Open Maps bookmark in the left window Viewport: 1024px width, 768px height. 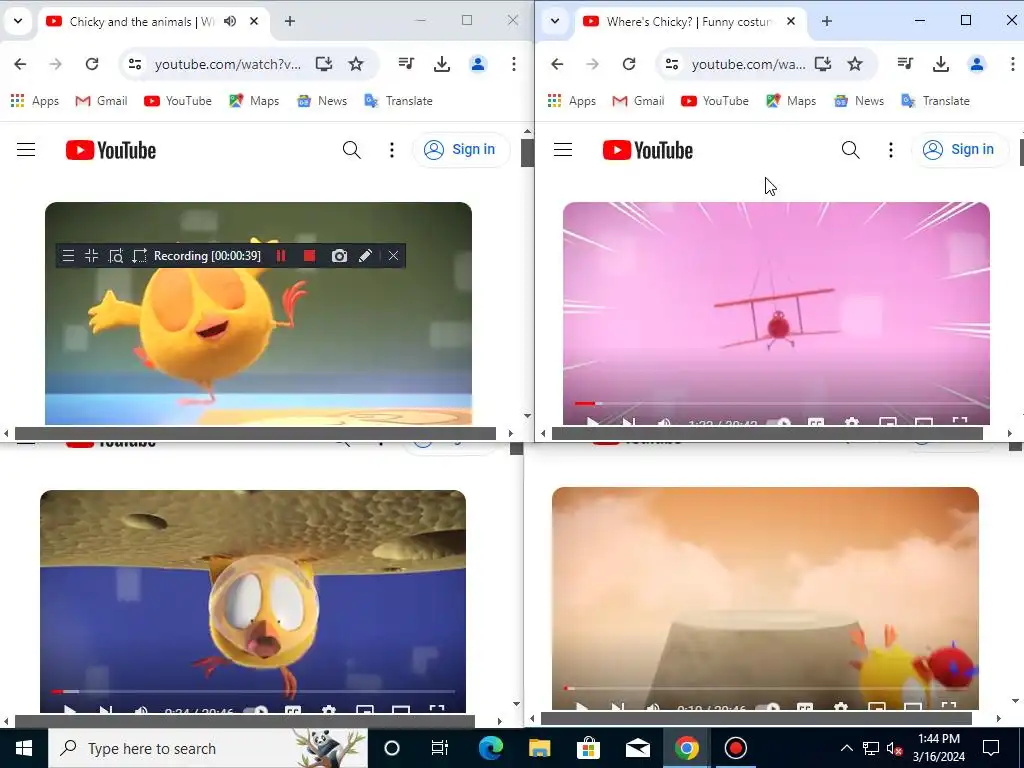tap(254, 101)
